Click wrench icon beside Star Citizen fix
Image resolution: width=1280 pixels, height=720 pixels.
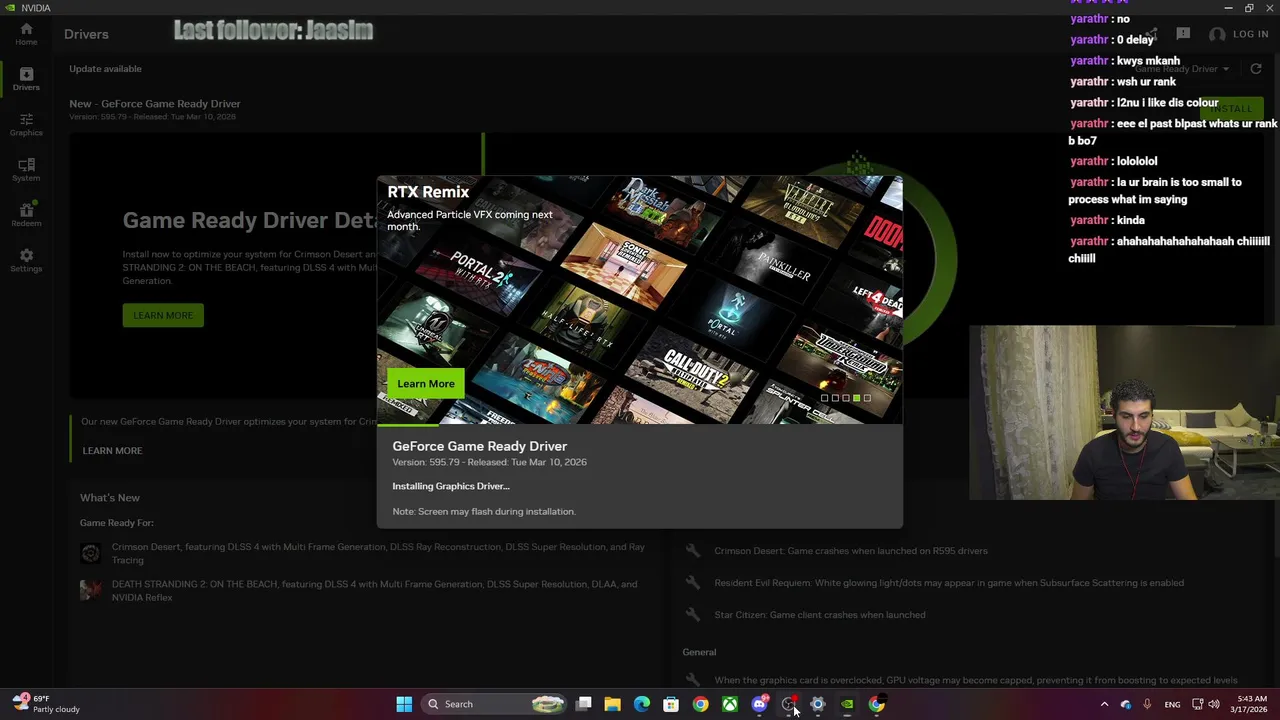pyautogui.click(x=692, y=615)
